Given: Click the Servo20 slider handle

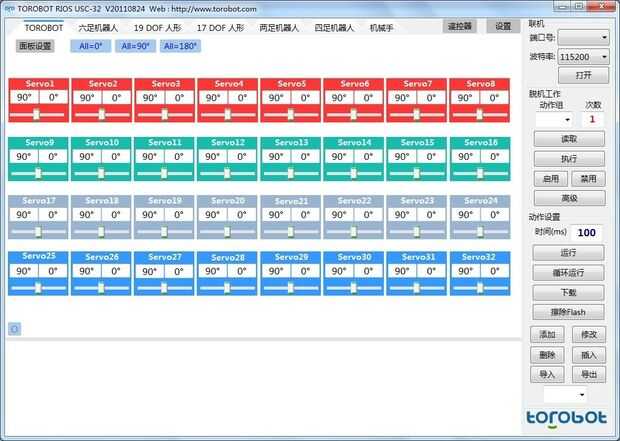Looking at the screenshot, I should [x=227, y=231].
